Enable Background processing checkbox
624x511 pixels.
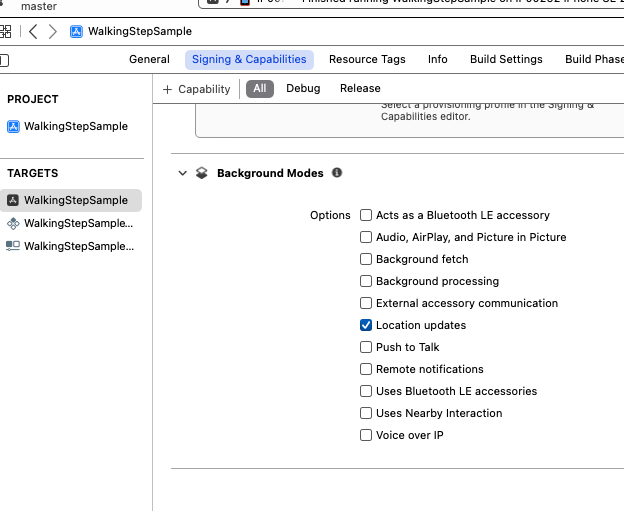click(366, 281)
